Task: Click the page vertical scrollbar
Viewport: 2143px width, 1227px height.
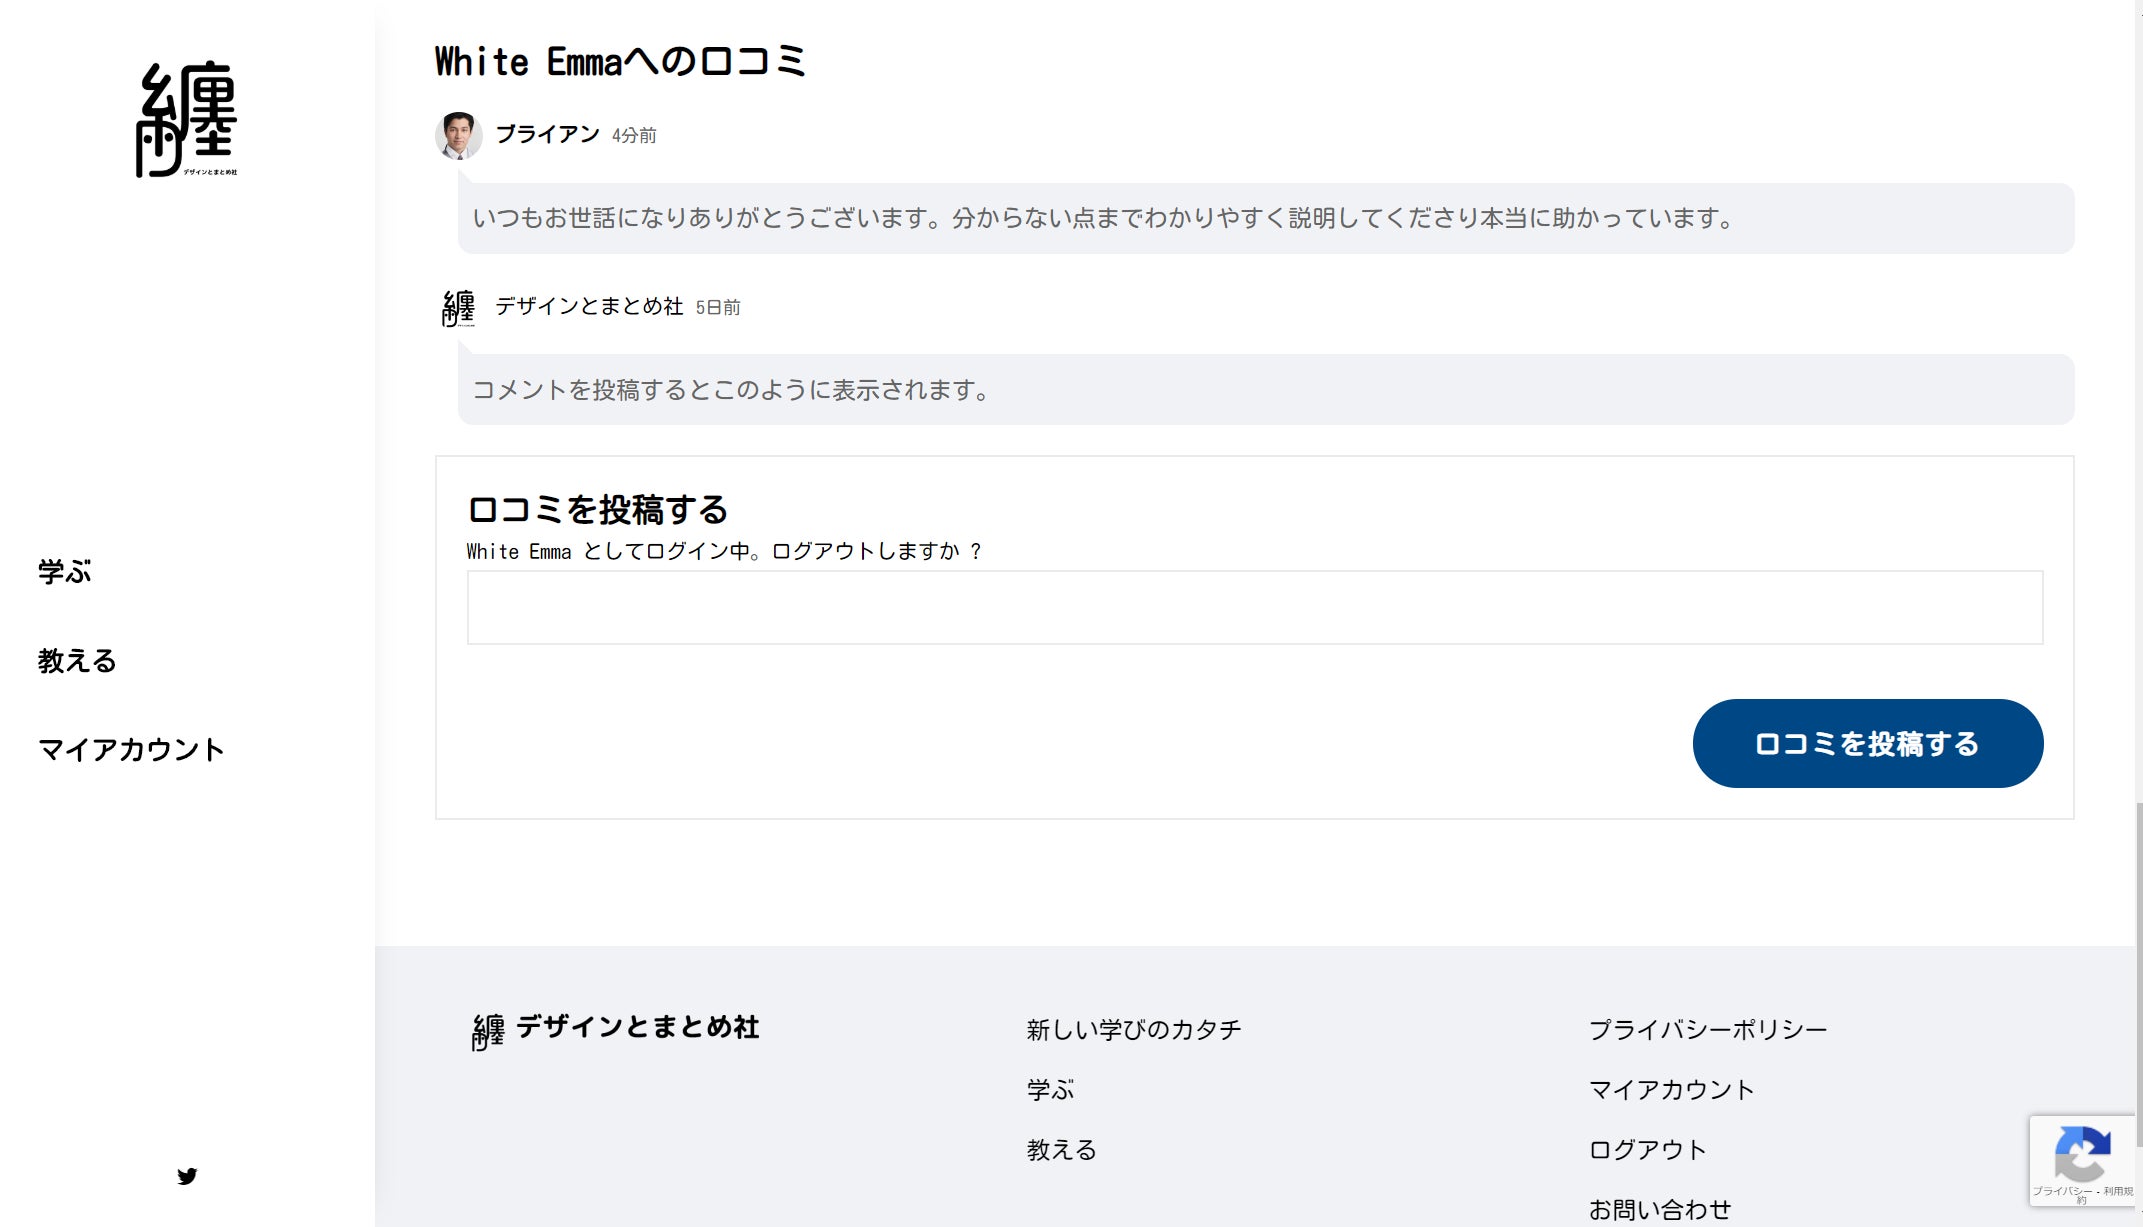Action: tap(2138, 975)
